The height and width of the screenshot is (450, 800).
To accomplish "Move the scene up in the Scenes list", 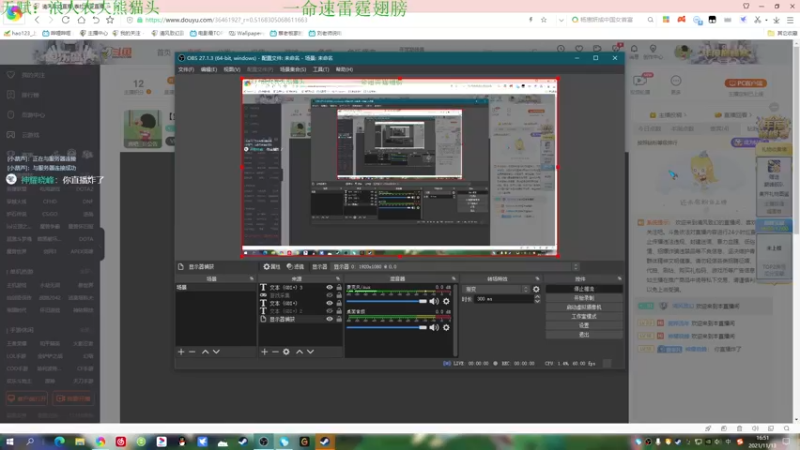I will coord(205,352).
